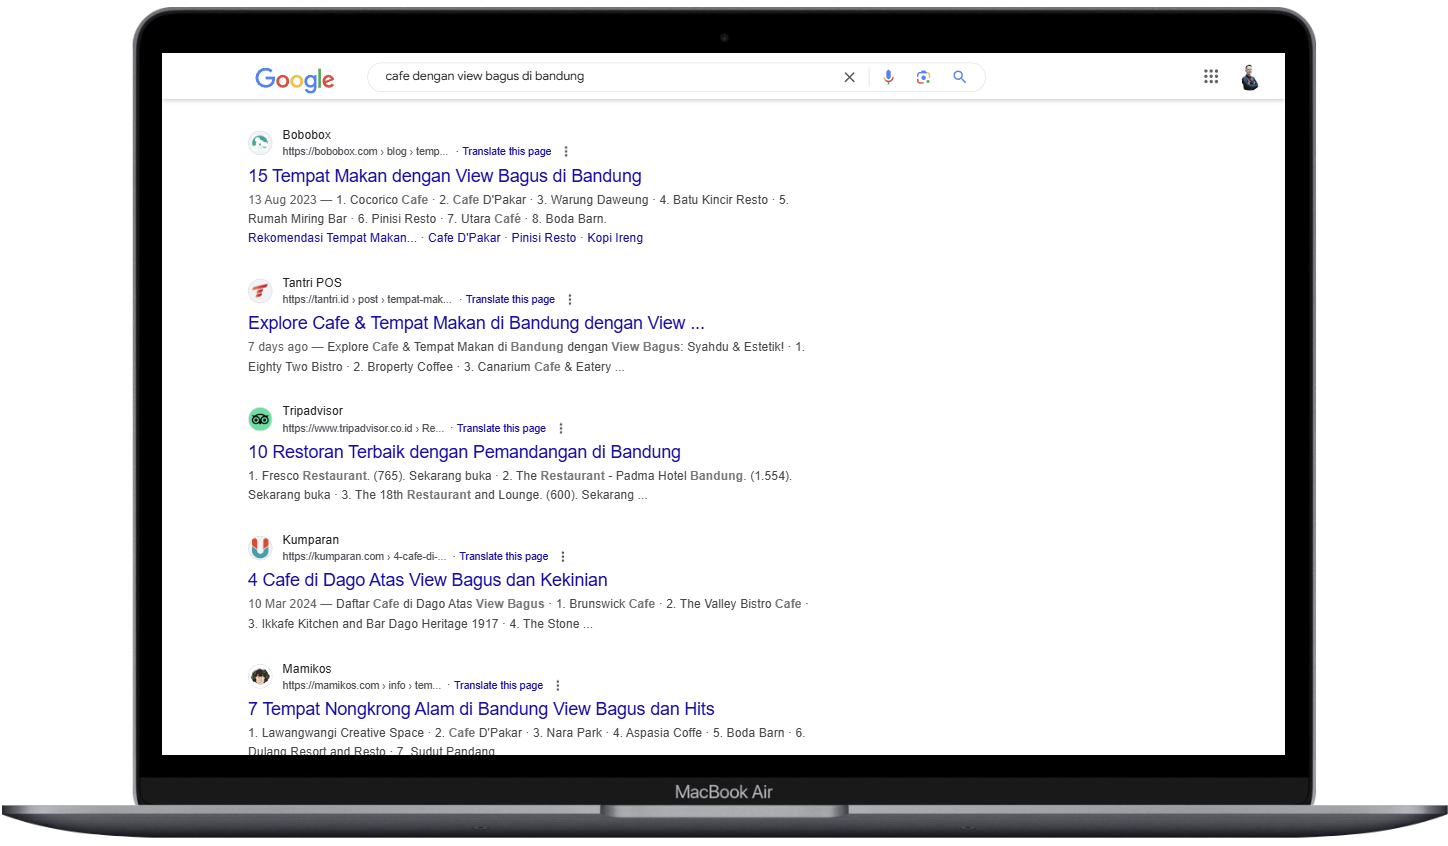Click the tripadvisor.co.id breadcrumb URL
The height and width of the screenshot is (846, 1448).
pos(363,428)
